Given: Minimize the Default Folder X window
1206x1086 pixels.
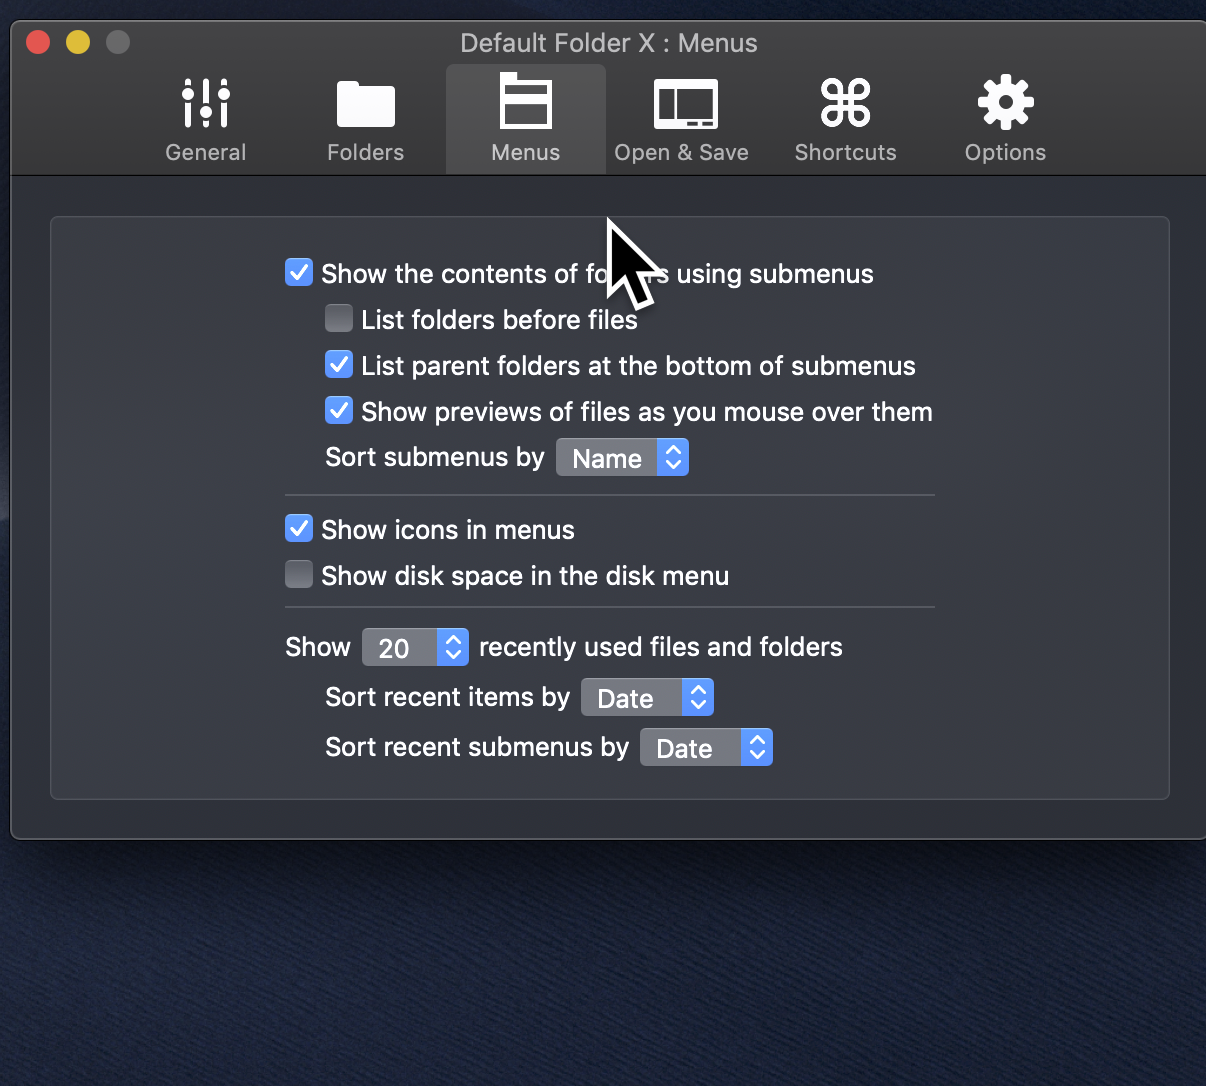Looking at the screenshot, I should tap(78, 42).
